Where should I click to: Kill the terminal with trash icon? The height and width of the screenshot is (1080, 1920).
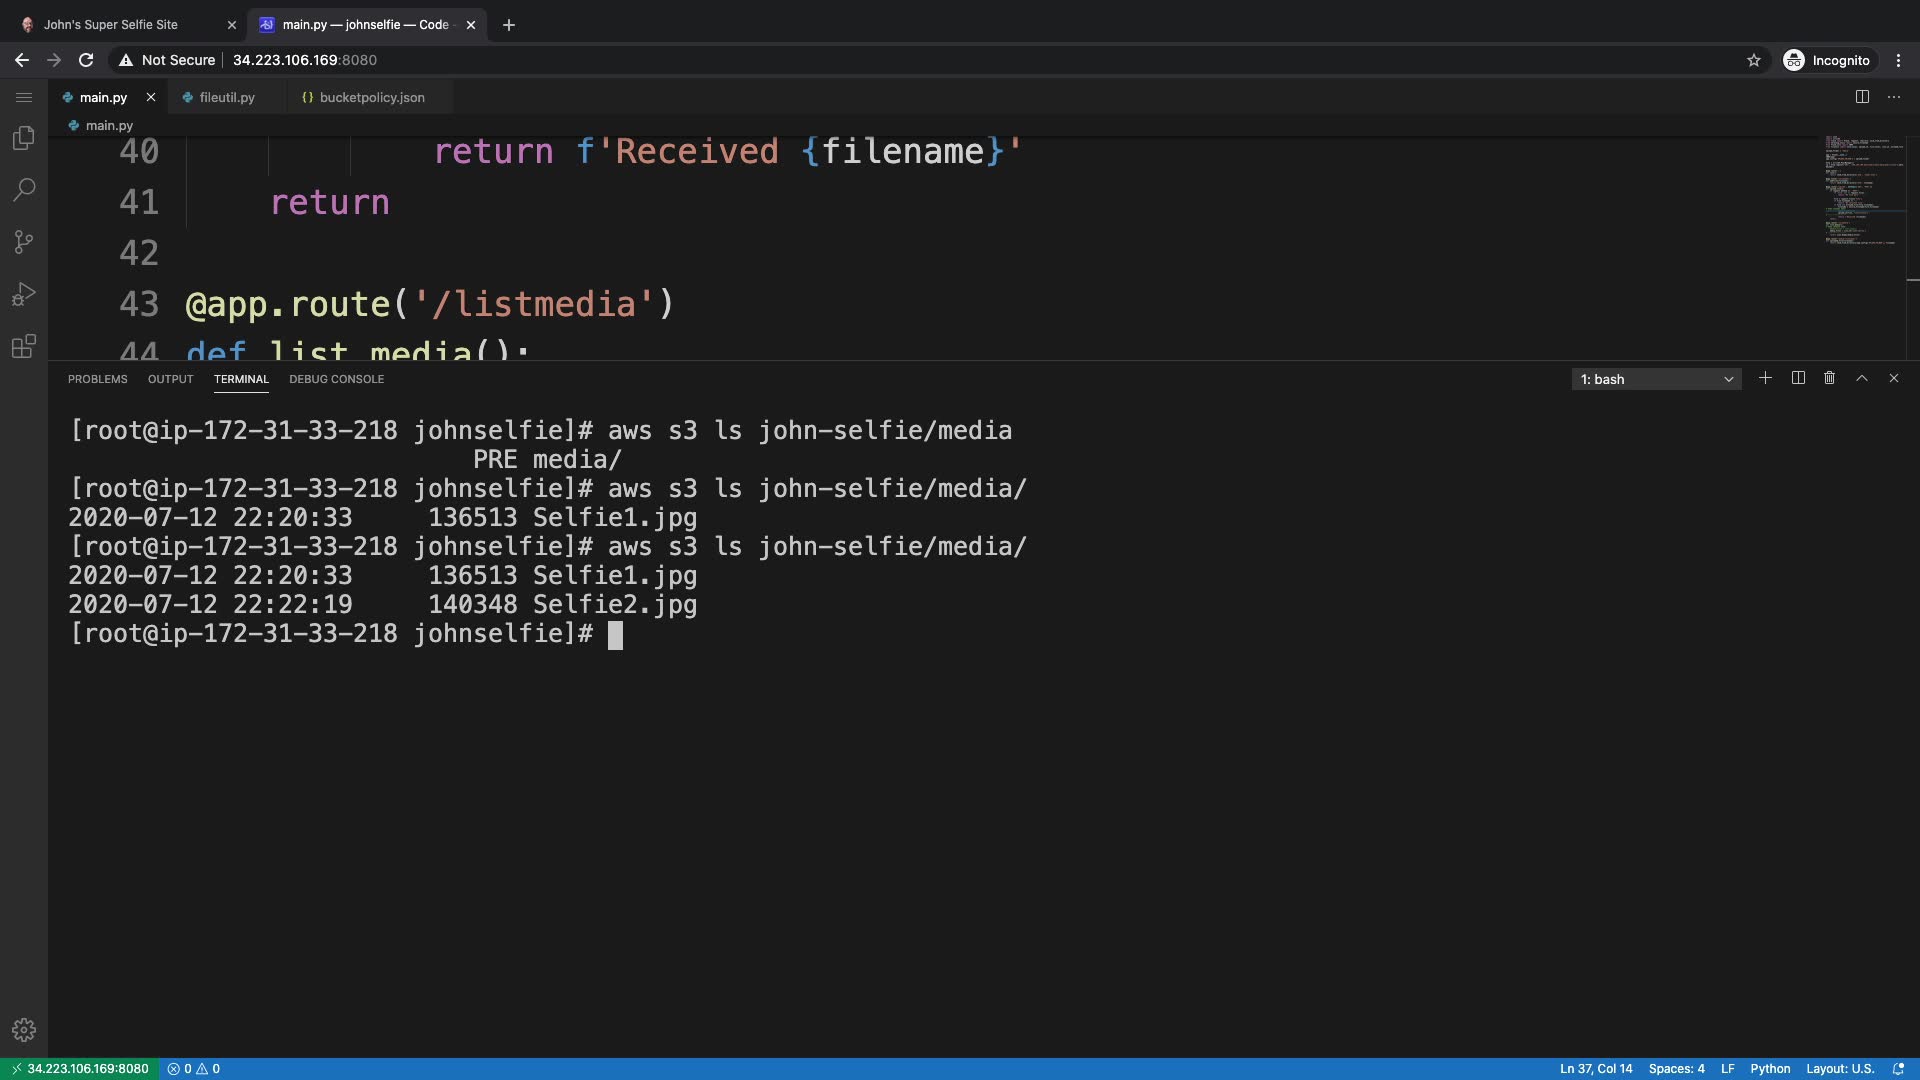[1829, 378]
